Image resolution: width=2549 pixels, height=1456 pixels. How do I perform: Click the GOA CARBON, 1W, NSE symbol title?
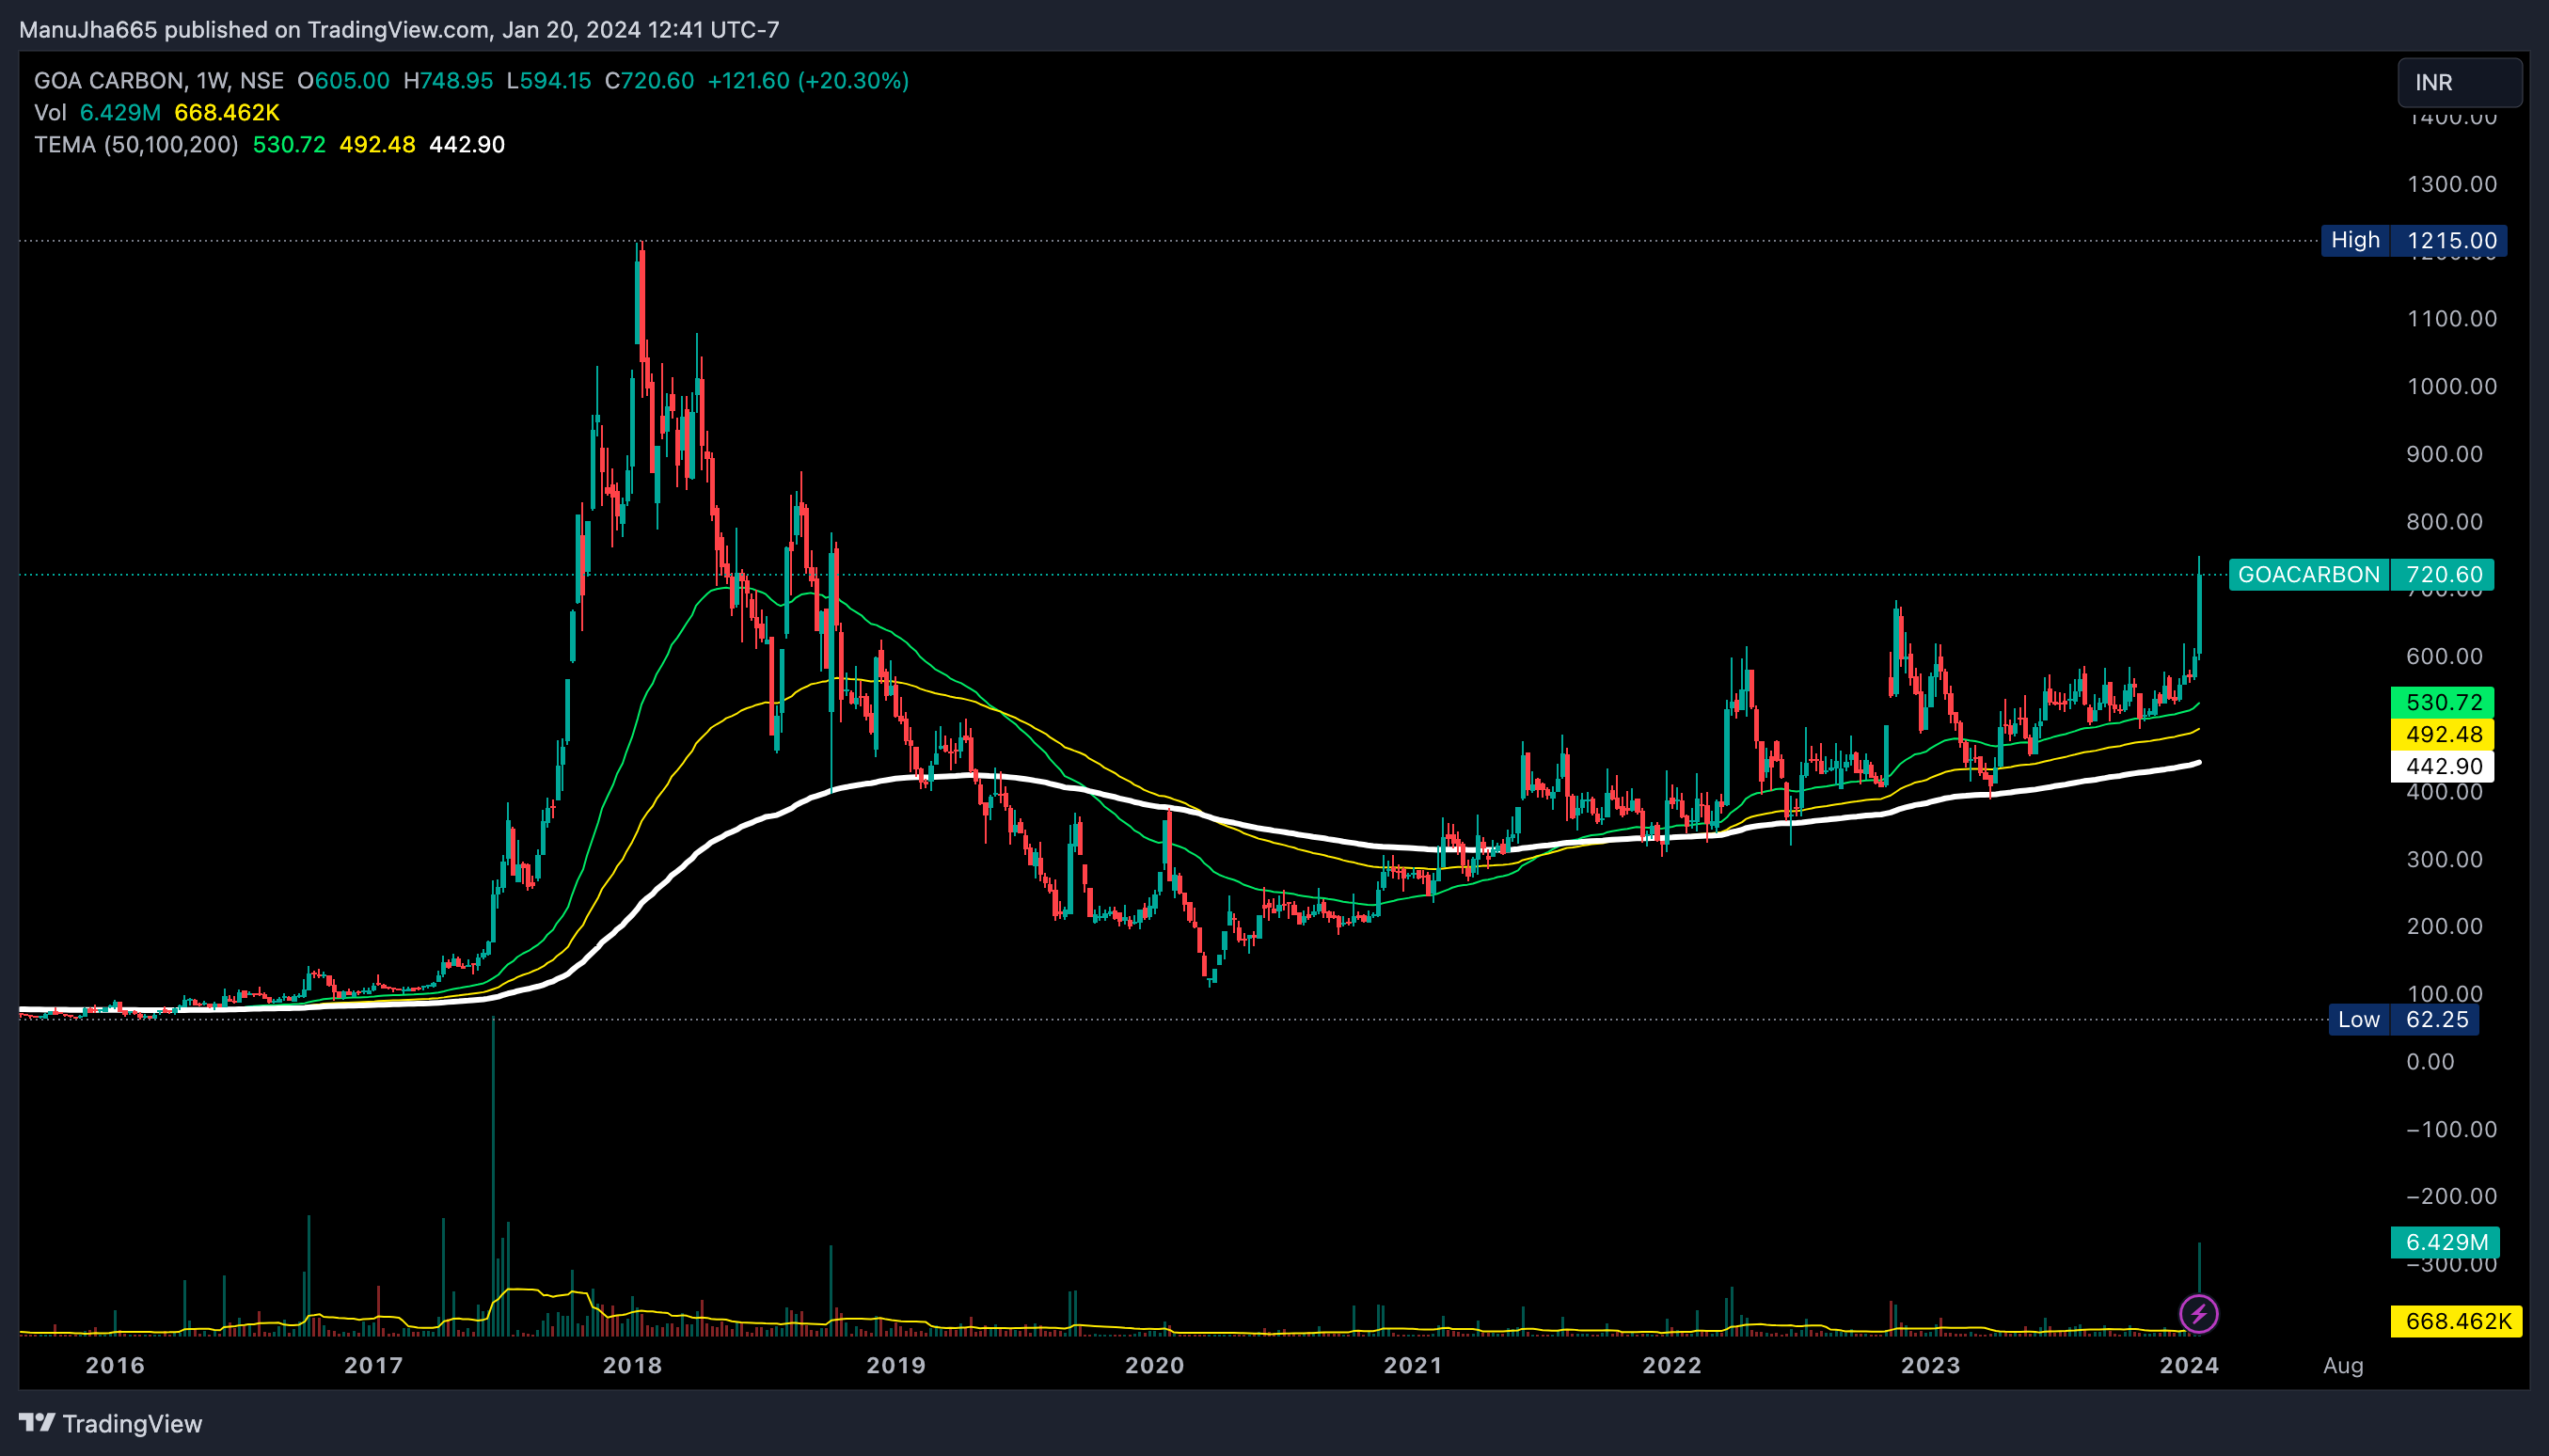tap(159, 81)
